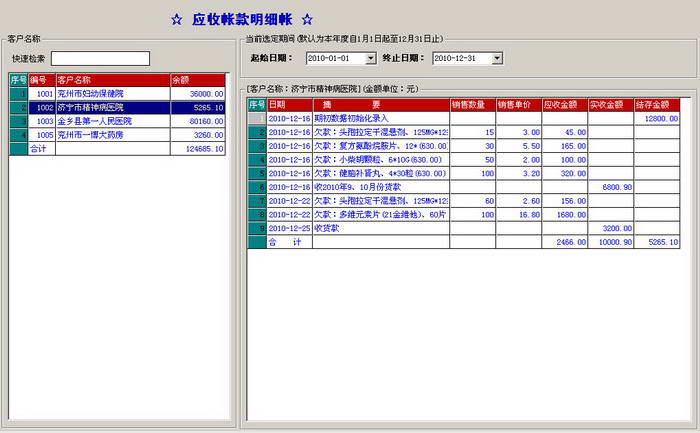Click the 实收金额 column header
The image size is (700, 433).
(x=611, y=105)
